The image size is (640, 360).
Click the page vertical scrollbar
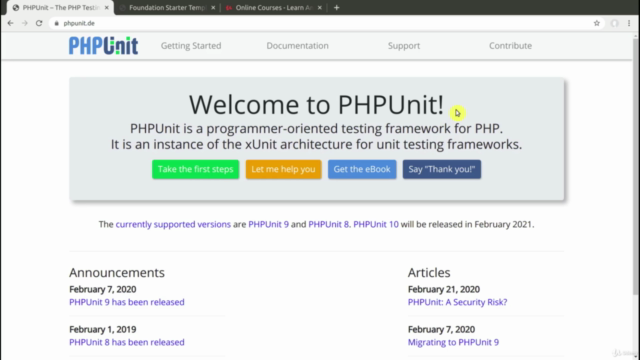(x=636, y=167)
